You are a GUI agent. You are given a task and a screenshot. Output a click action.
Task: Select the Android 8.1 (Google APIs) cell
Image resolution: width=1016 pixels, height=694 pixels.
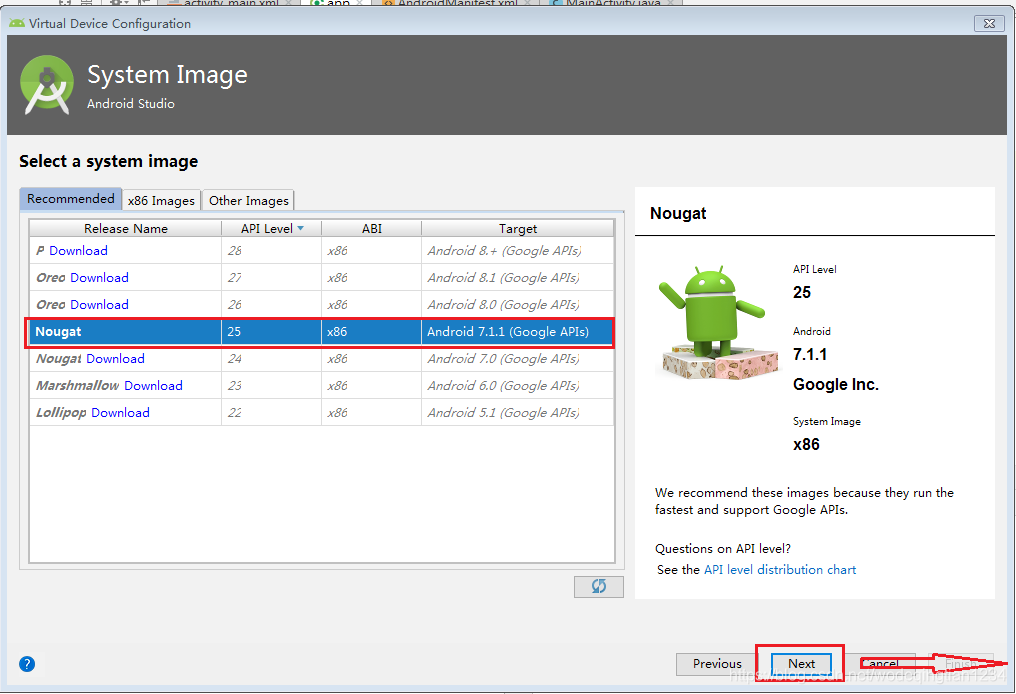[518, 277]
